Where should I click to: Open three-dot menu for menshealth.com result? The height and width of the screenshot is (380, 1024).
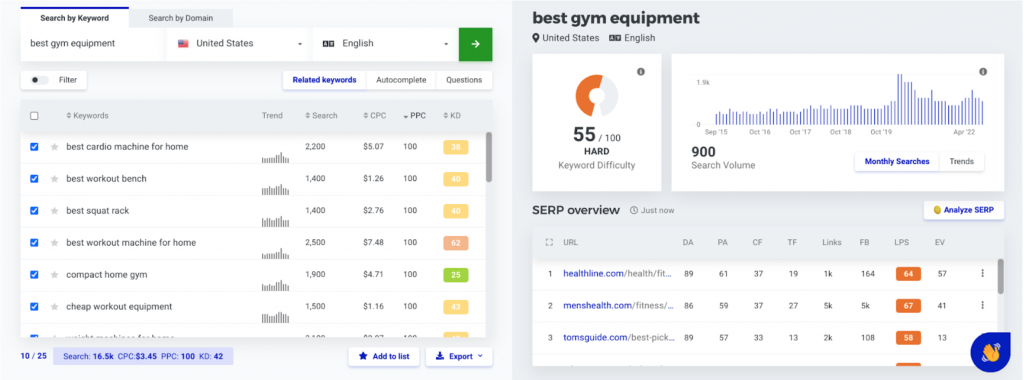pyautogui.click(x=982, y=305)
